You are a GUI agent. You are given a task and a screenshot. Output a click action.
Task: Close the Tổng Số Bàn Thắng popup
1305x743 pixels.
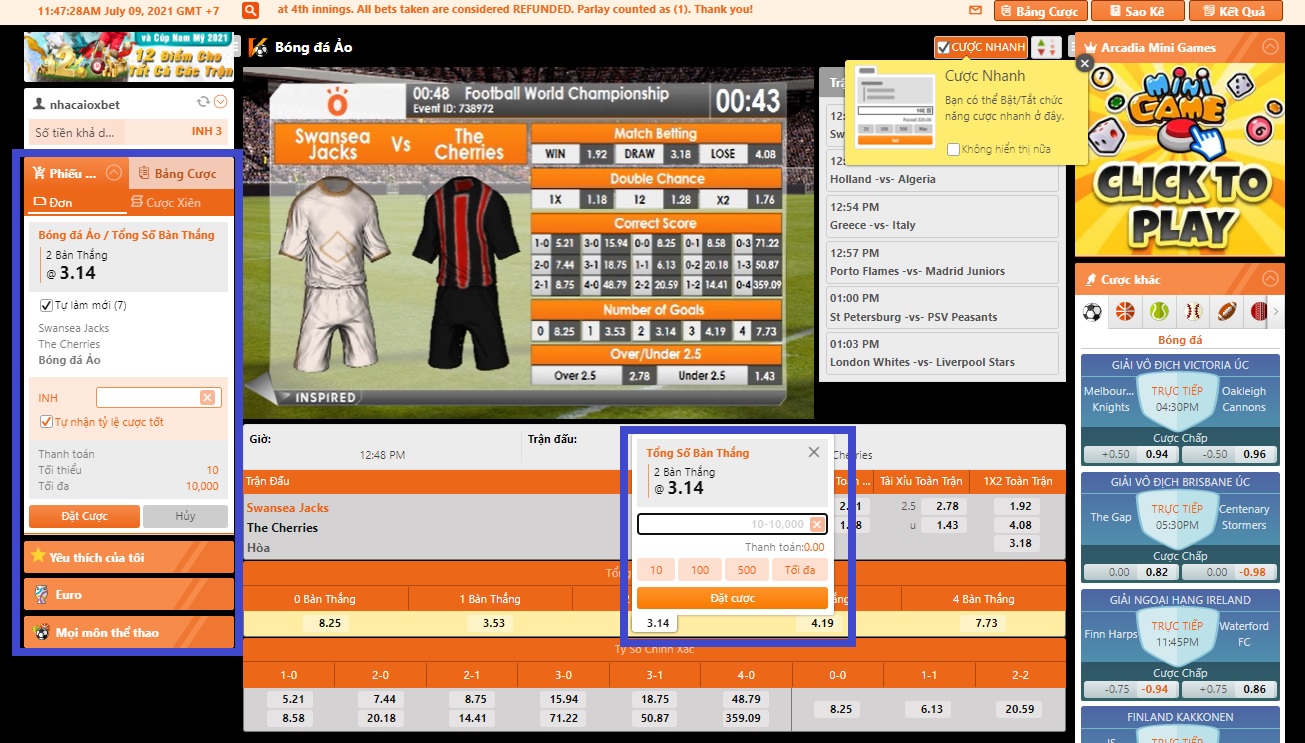coord(814,452)
